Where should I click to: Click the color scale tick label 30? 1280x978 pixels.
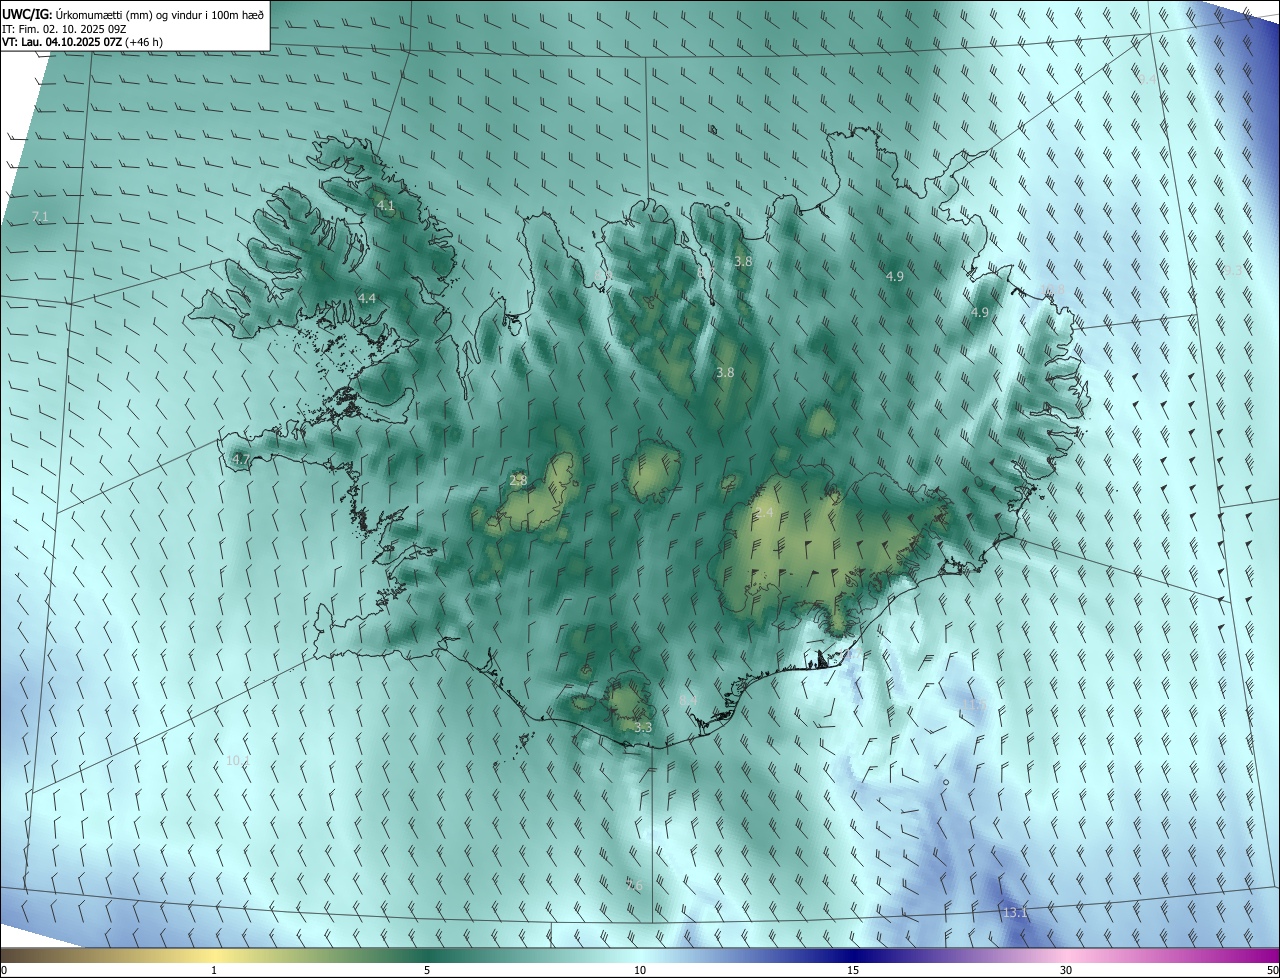click(1066, 970)
